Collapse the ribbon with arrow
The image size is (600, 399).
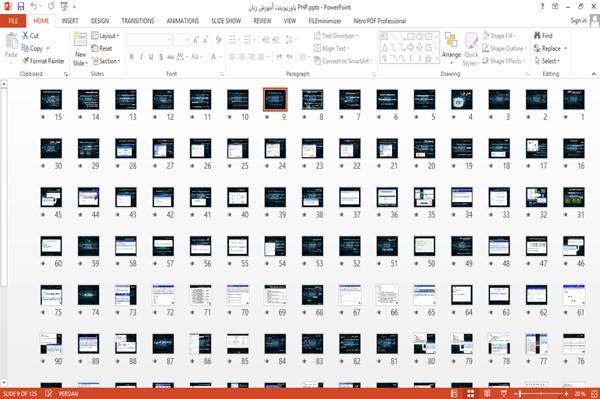click(593, 74)
